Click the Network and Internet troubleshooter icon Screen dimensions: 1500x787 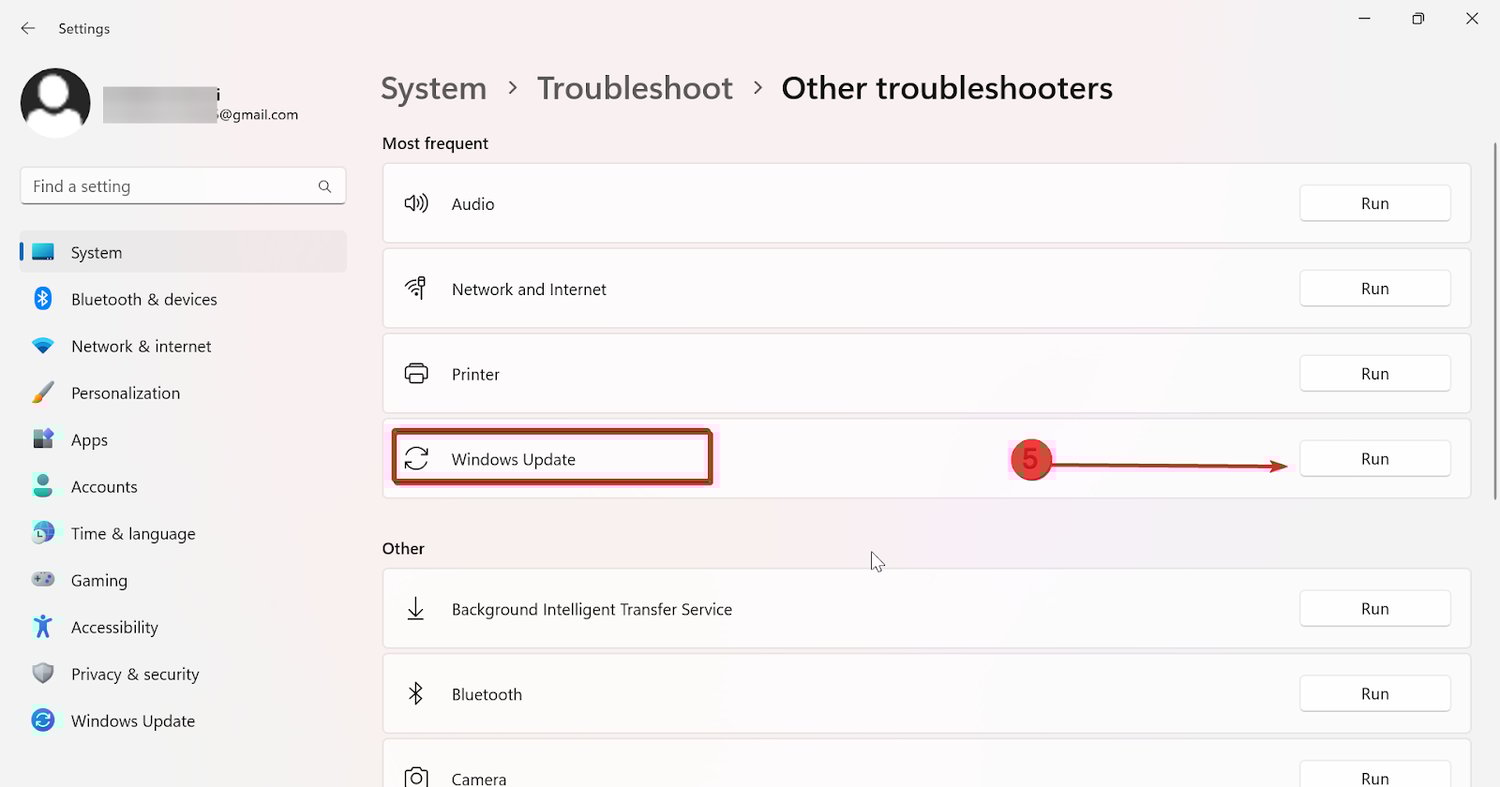(x=416, y=288)
